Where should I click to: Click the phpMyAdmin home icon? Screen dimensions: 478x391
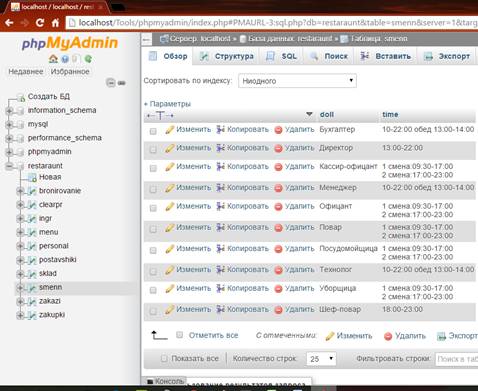(x=53, y=59)
